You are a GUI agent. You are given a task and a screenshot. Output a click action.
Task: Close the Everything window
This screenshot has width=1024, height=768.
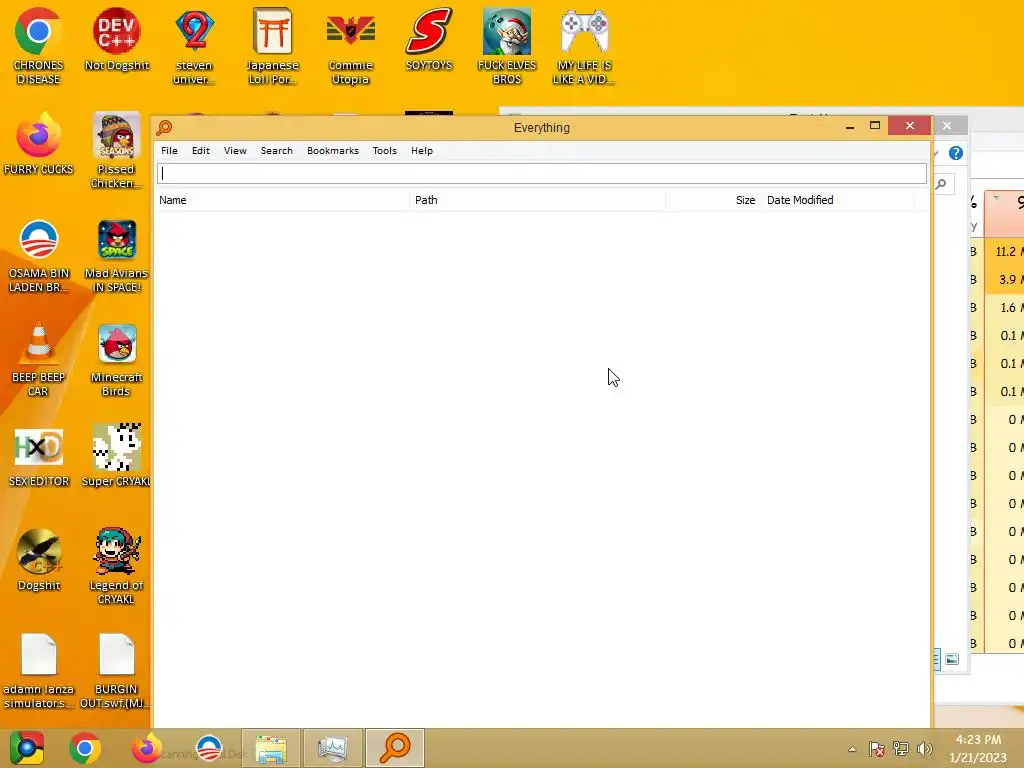click(910, 126)
